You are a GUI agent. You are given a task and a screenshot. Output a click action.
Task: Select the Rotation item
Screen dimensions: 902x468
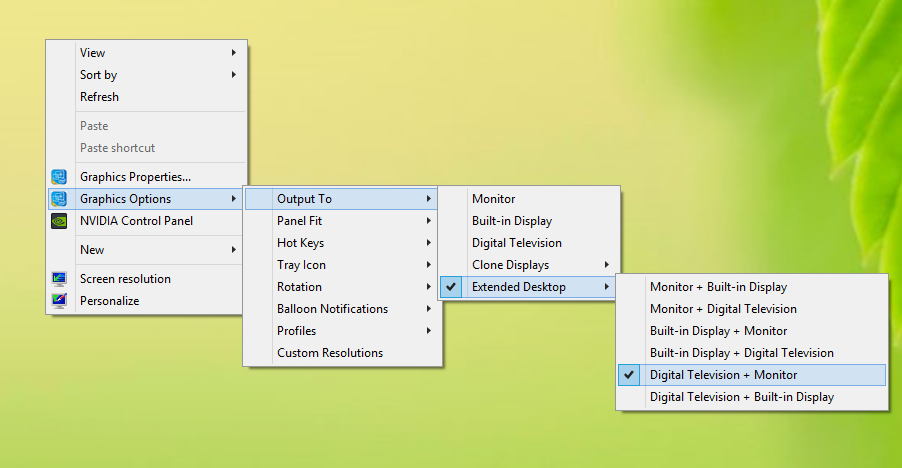pos(342,286)
